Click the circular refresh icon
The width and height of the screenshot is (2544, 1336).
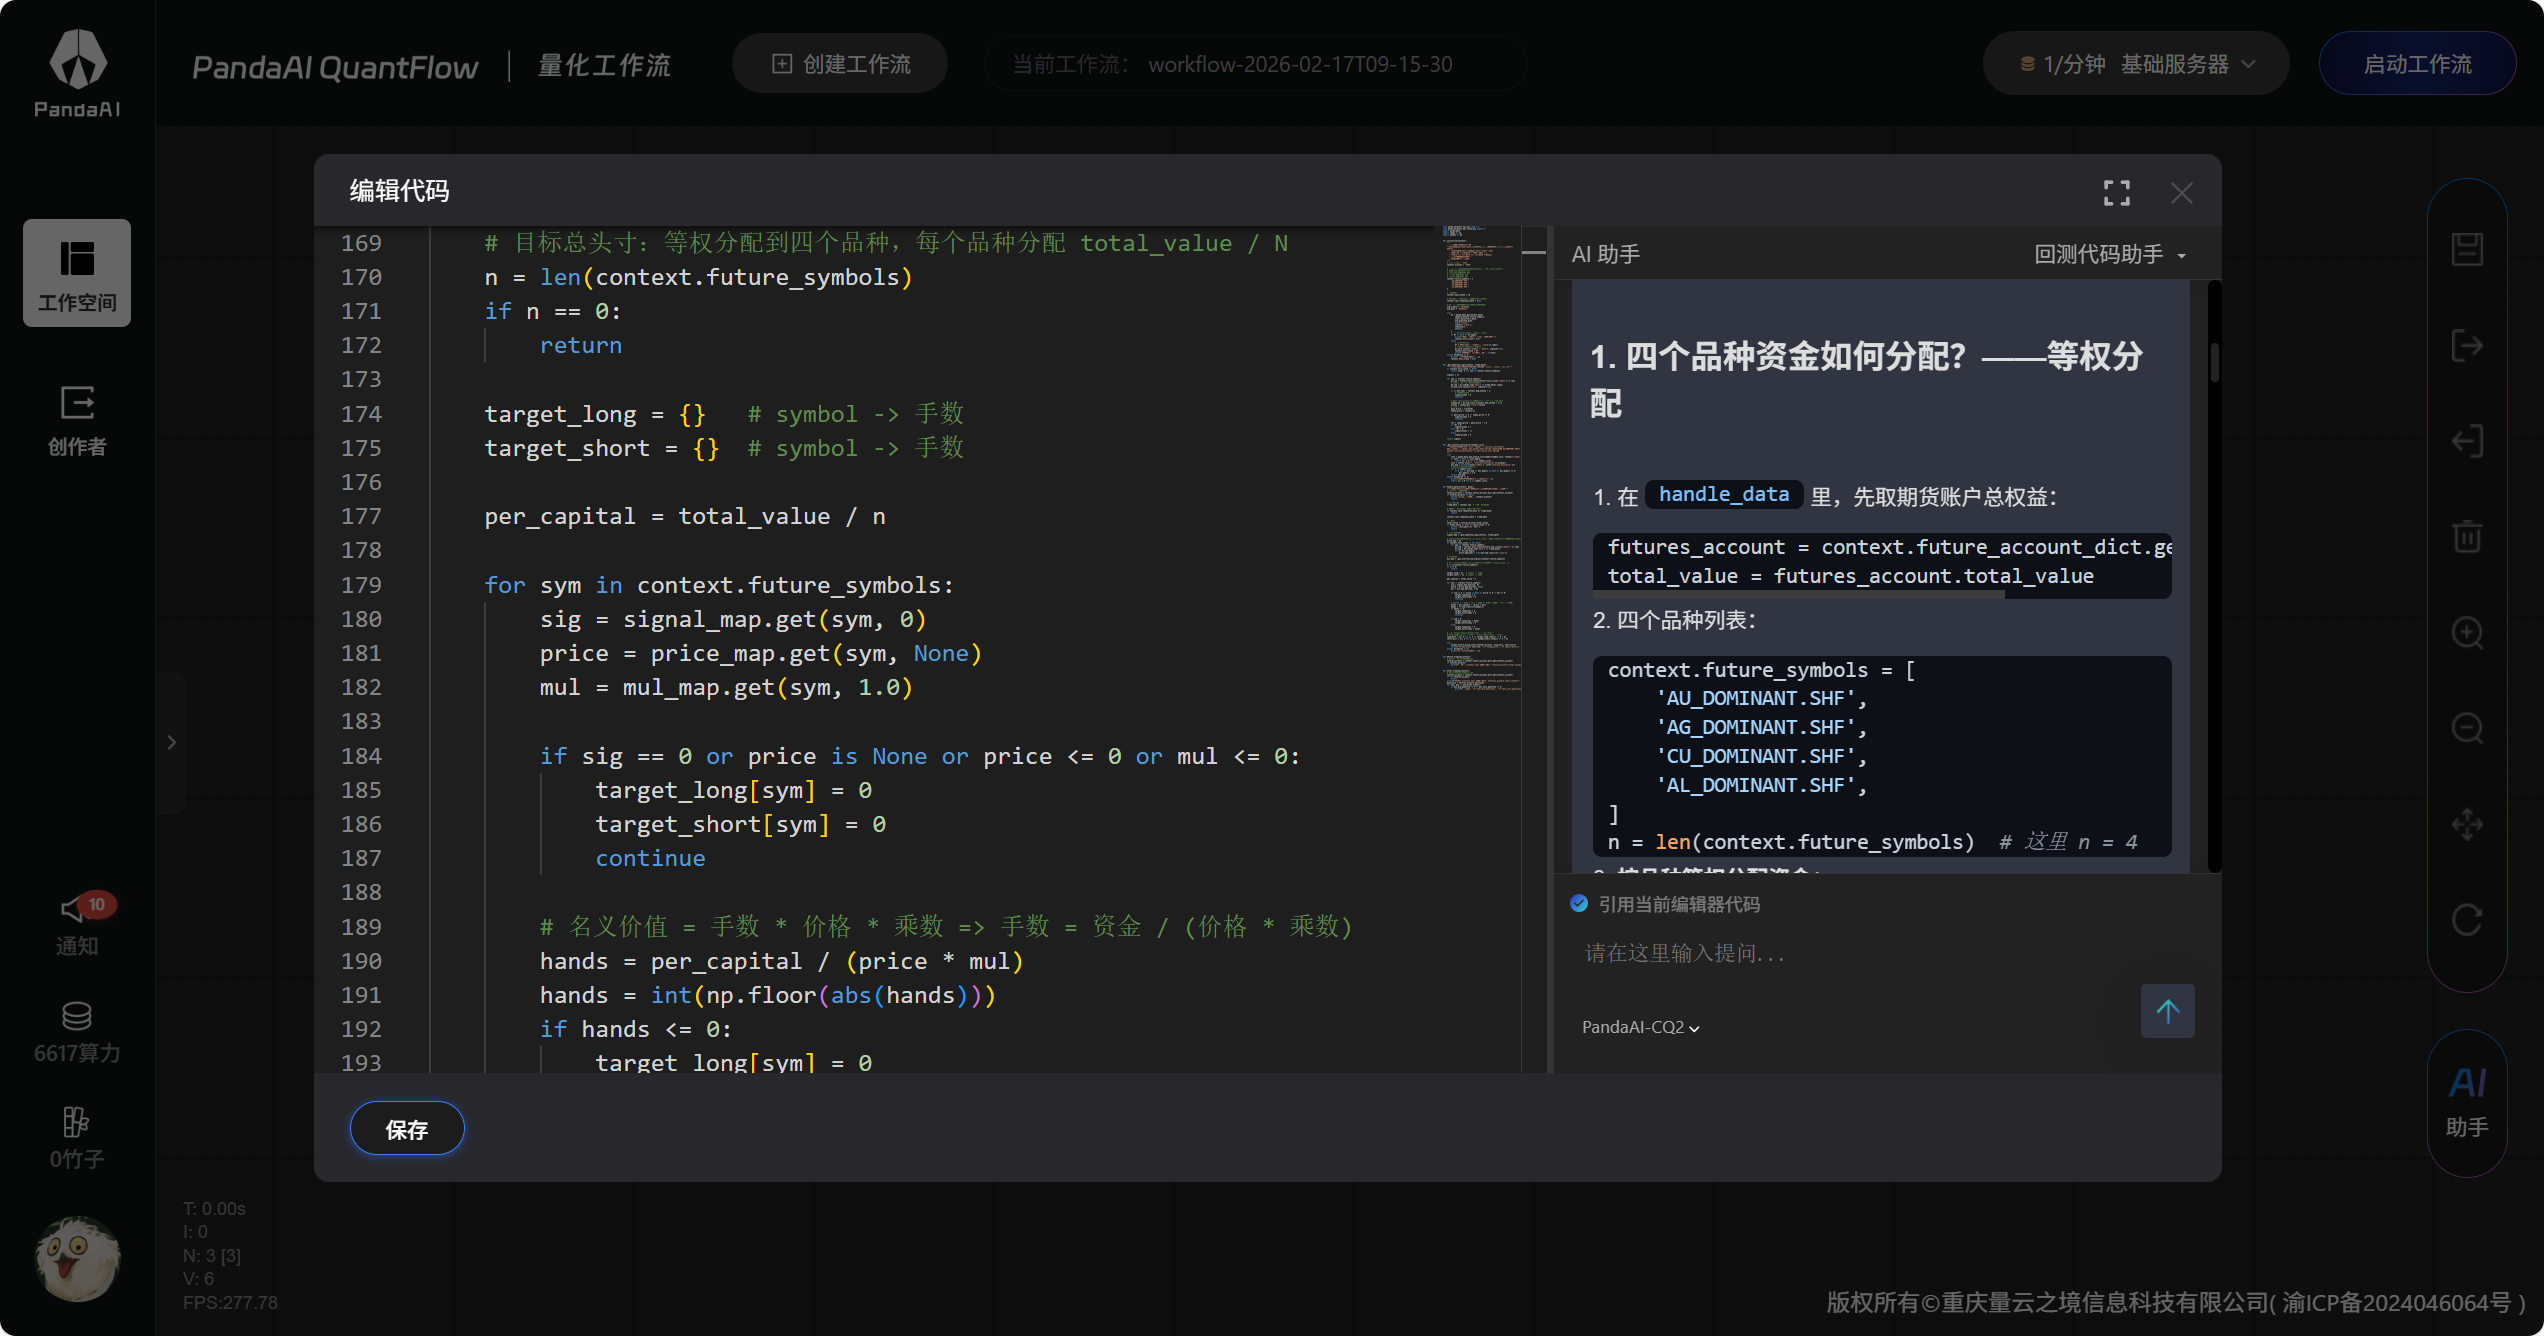click(x=2467, y=920)
